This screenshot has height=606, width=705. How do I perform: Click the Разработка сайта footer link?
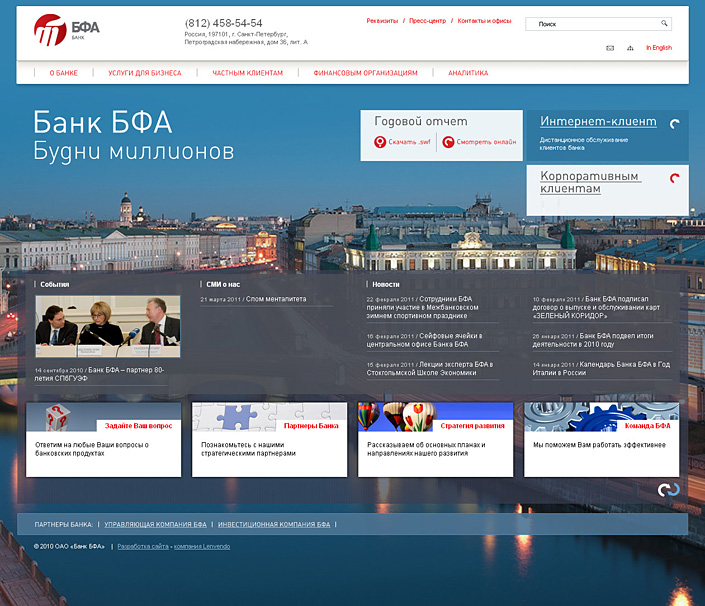143,547
